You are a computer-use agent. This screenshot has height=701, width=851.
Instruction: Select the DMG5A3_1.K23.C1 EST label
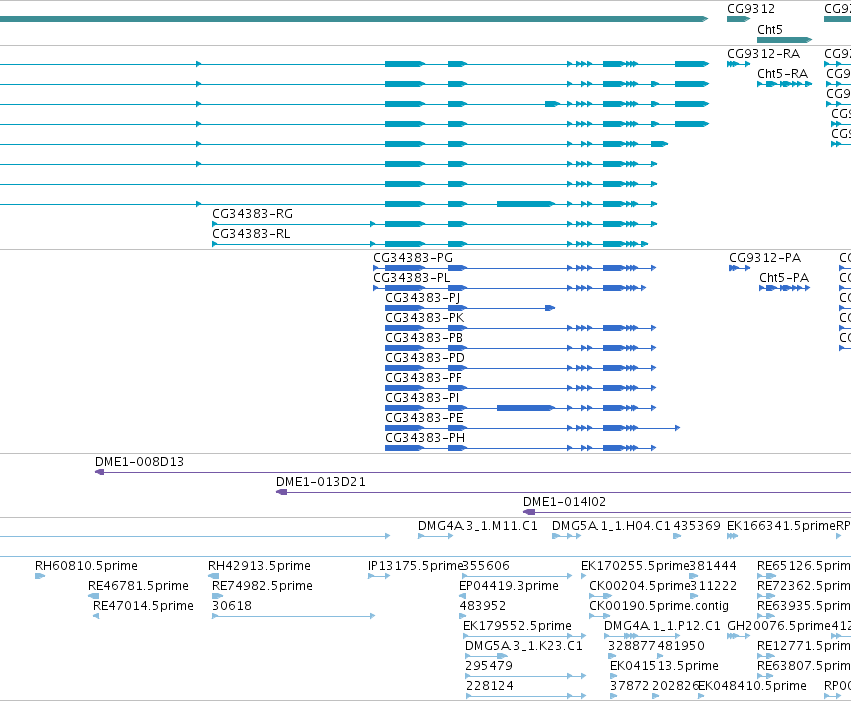coord(524,646)
